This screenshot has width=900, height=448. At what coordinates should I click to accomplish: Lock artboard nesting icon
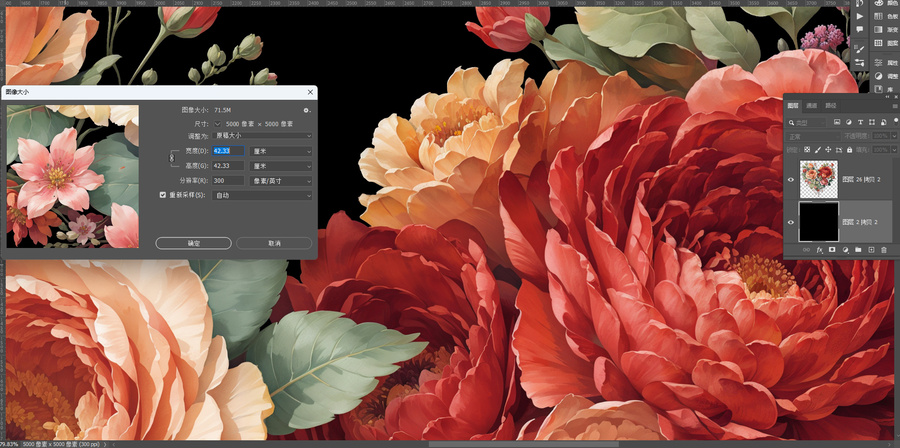coord(839,150)
